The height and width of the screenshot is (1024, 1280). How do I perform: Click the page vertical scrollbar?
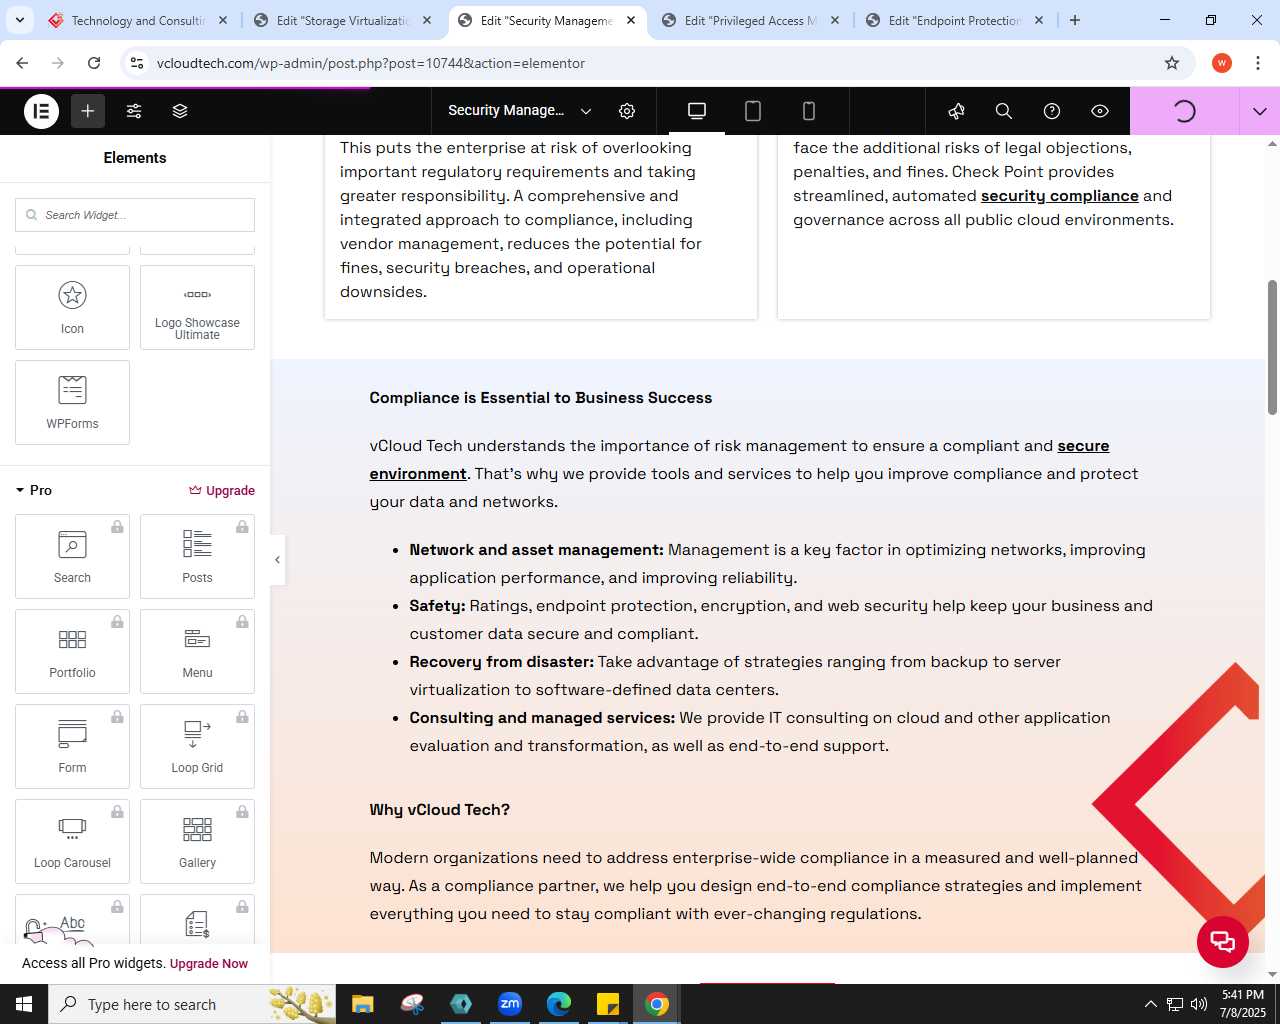coord(1272,346)
